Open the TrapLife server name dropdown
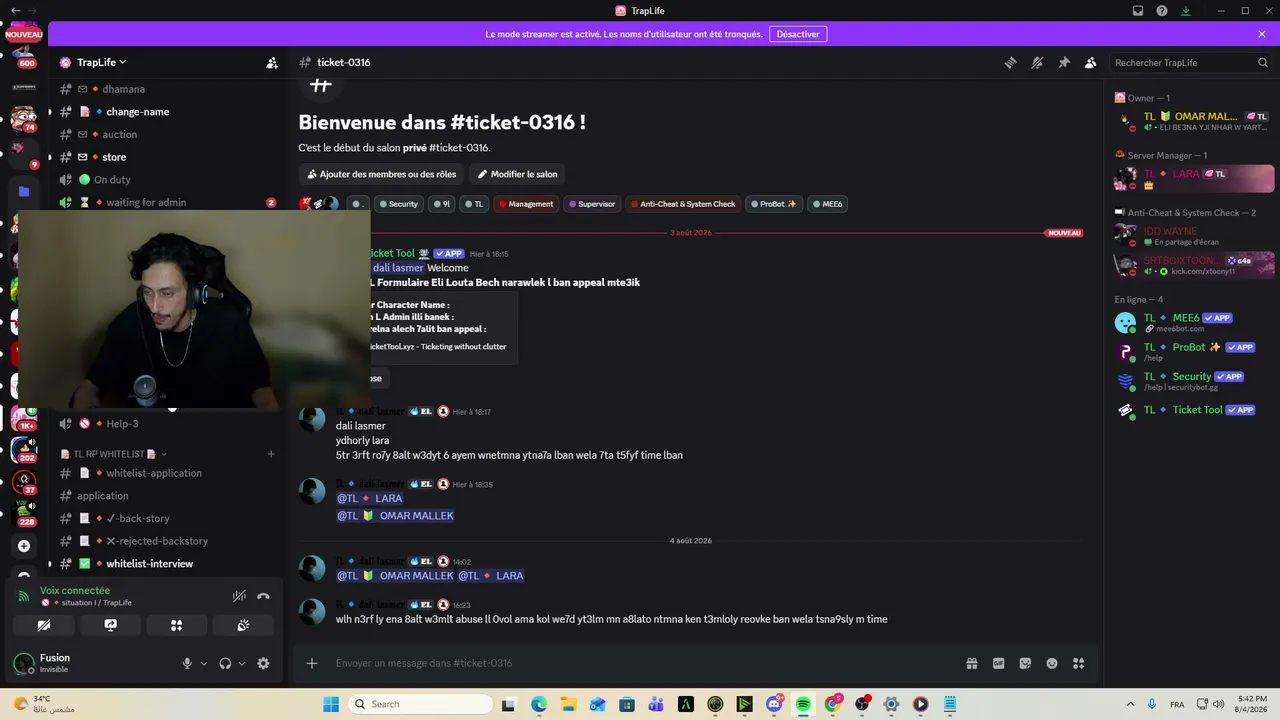This screenshot has height=720, width=1280. click(x=101, y=62)
